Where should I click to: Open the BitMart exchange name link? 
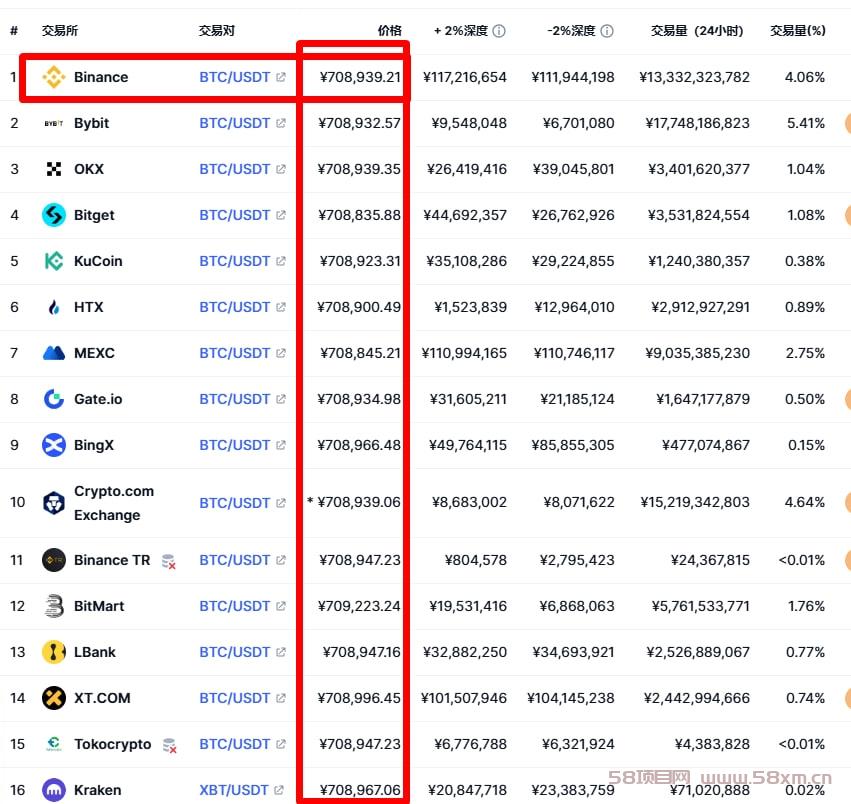pyautogui.click(x=99, y=606)
